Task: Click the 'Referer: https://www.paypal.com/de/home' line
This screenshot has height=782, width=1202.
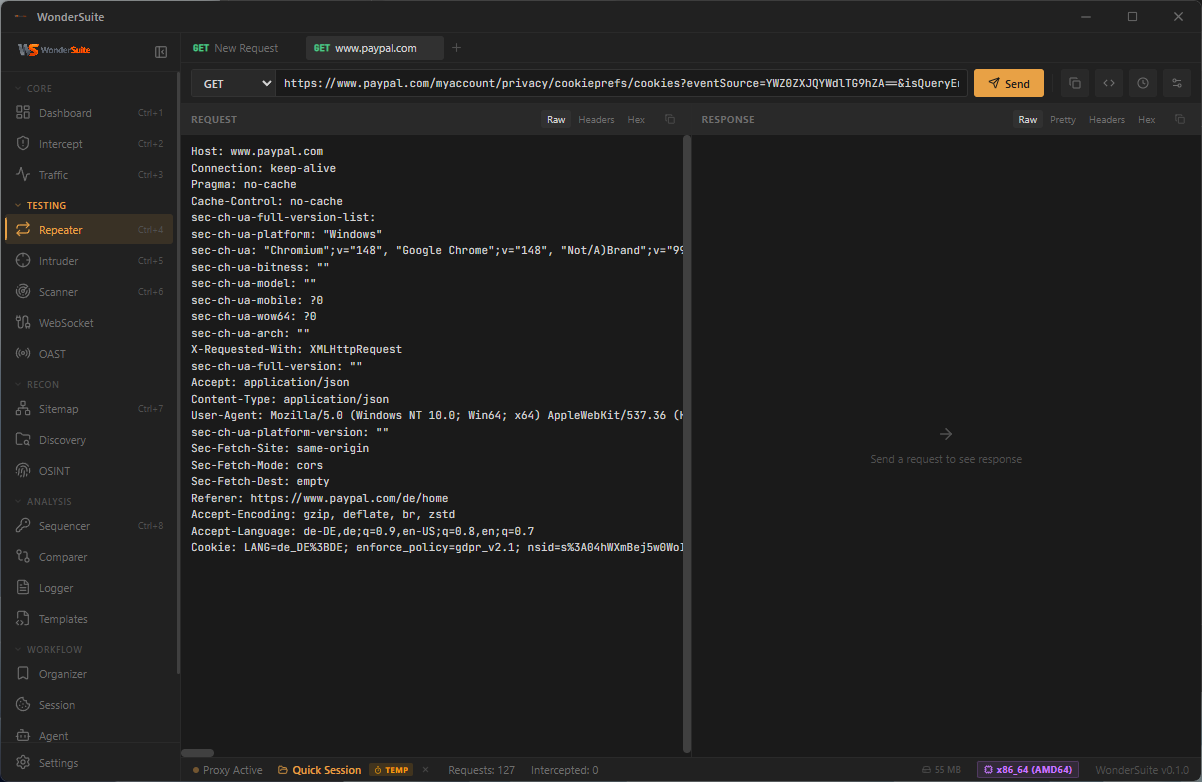Action: (x=320, y=498)
